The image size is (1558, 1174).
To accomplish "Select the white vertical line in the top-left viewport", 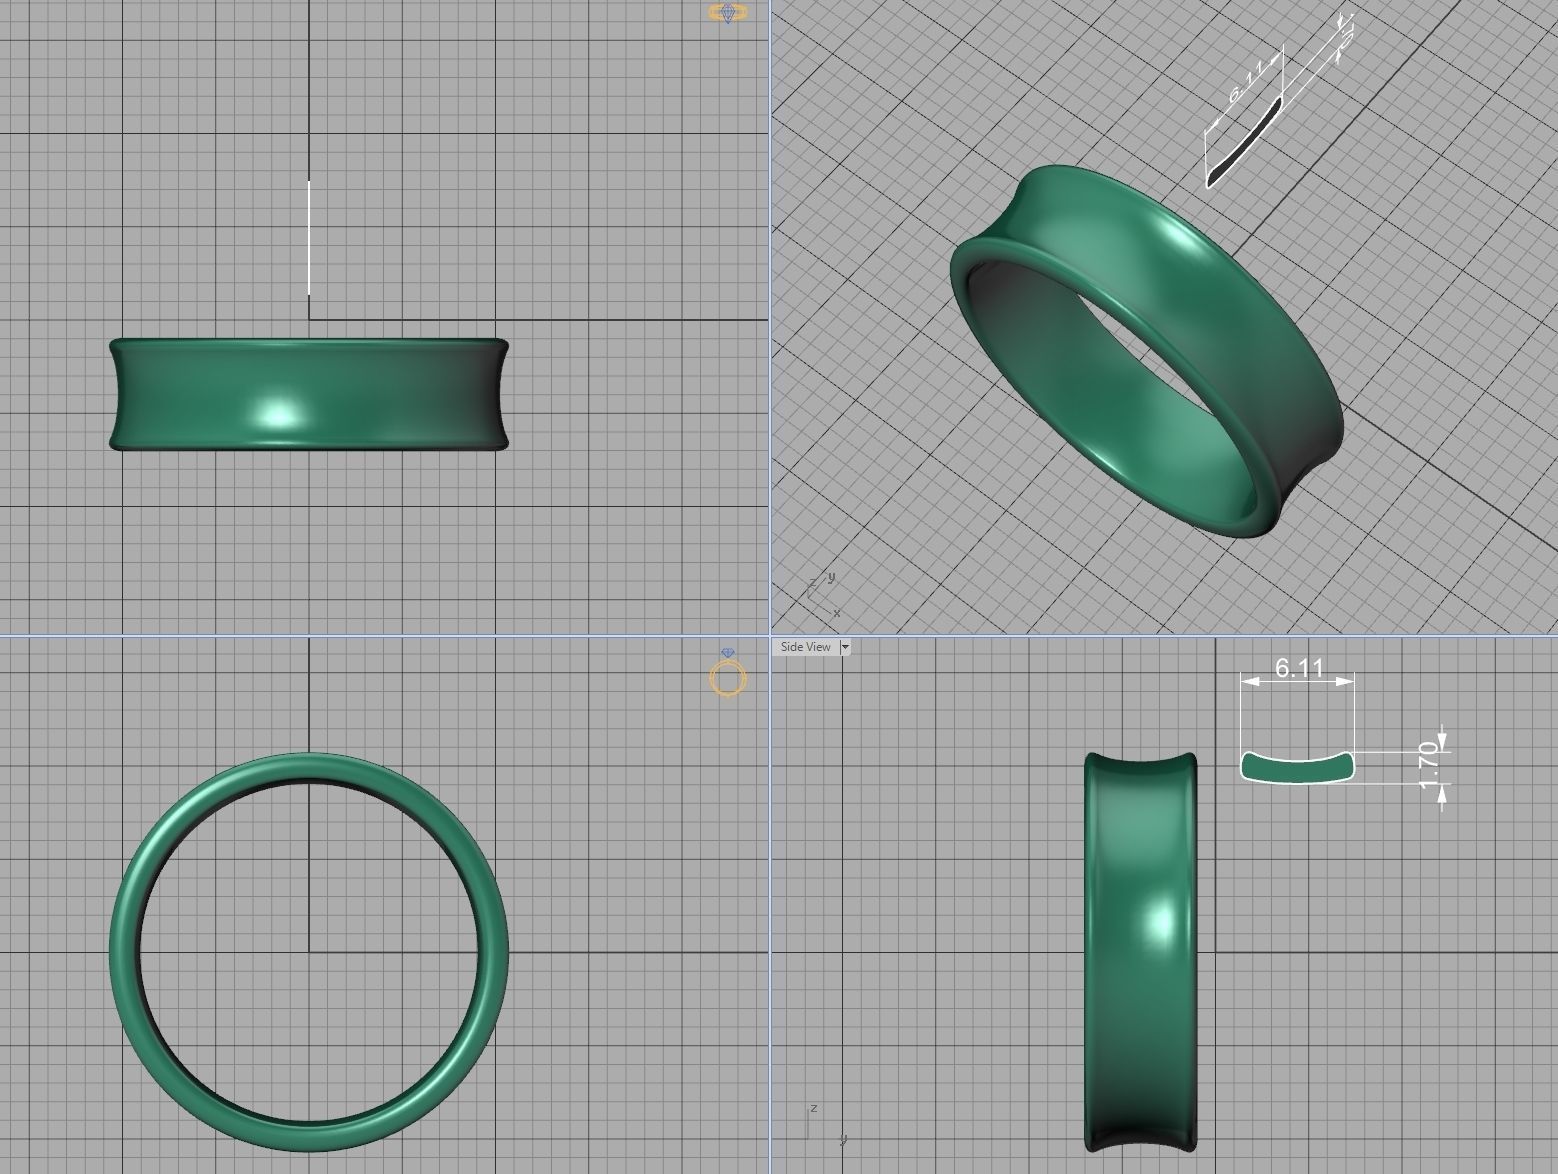I will (309, 238).
